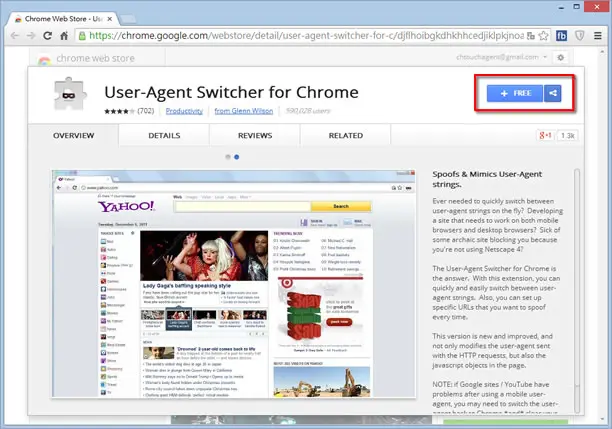The width and height of the screenshot is (612, 429).
Task: Open the fb extension icon
Action: (561, 36)
